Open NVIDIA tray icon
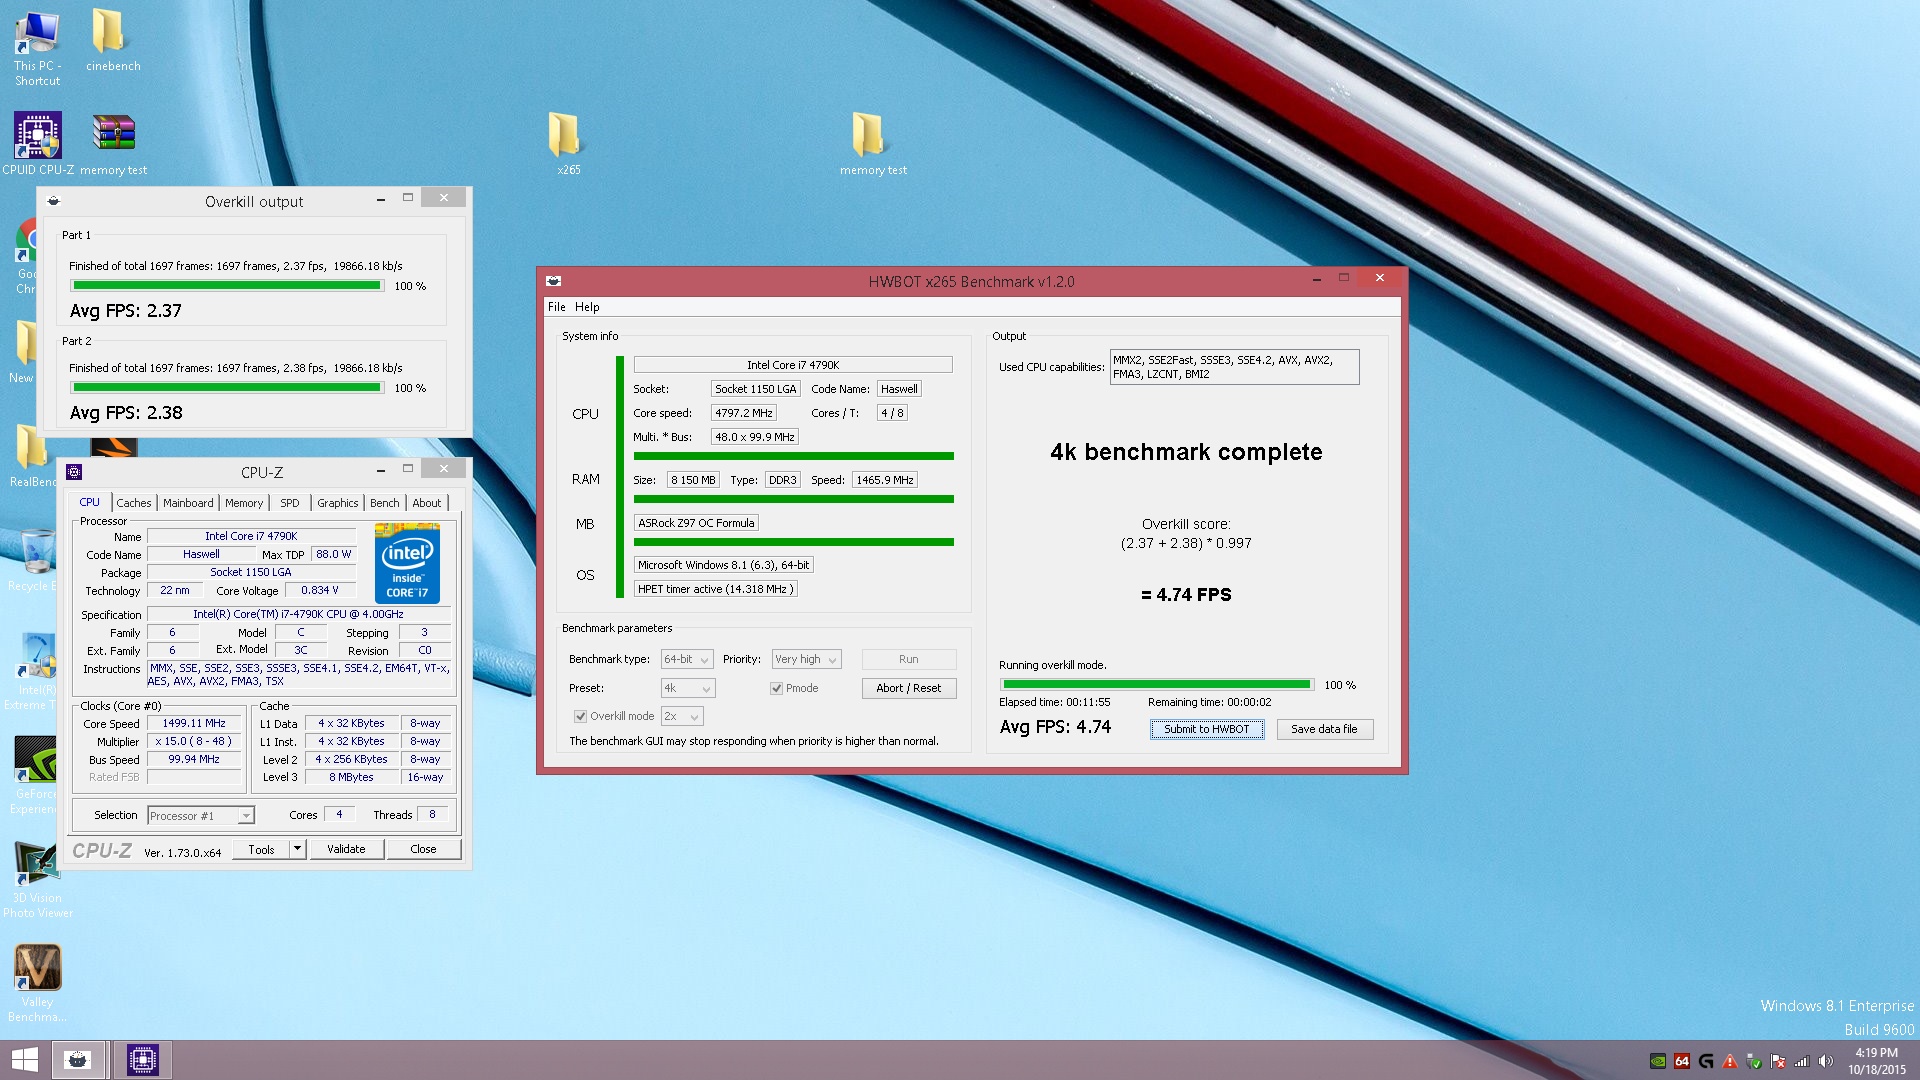Viewport: 1920px width, 1080px height. (x=1658, y=1061)
